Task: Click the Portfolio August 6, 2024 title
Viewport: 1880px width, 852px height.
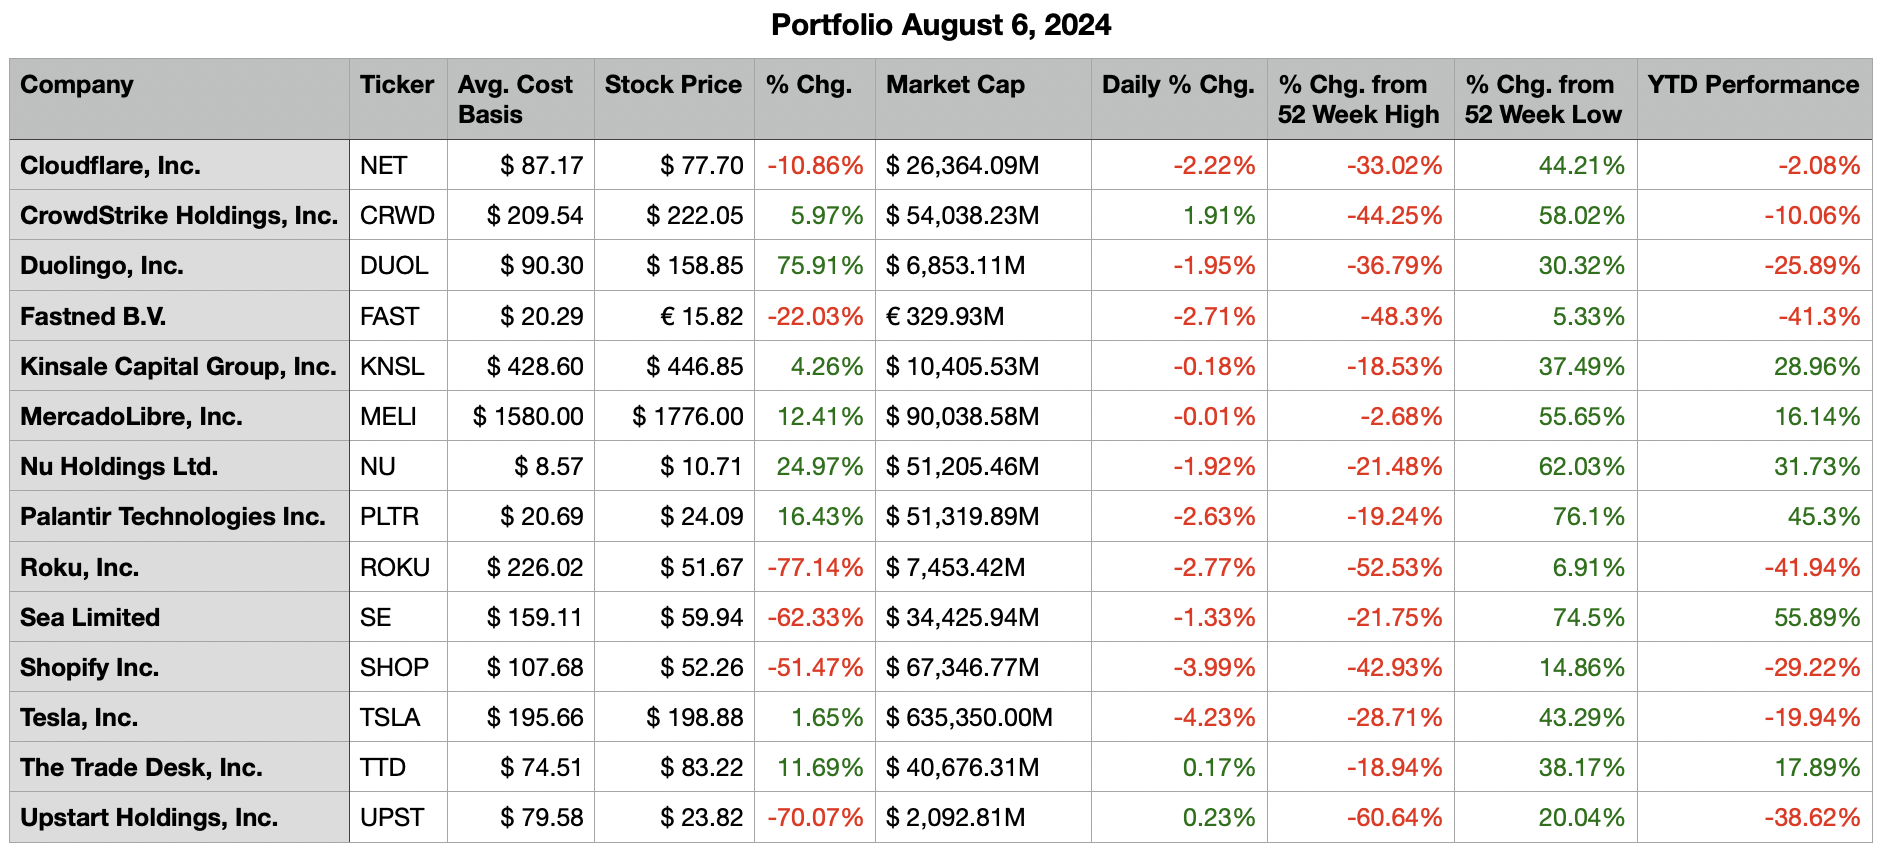Action: 940,25
